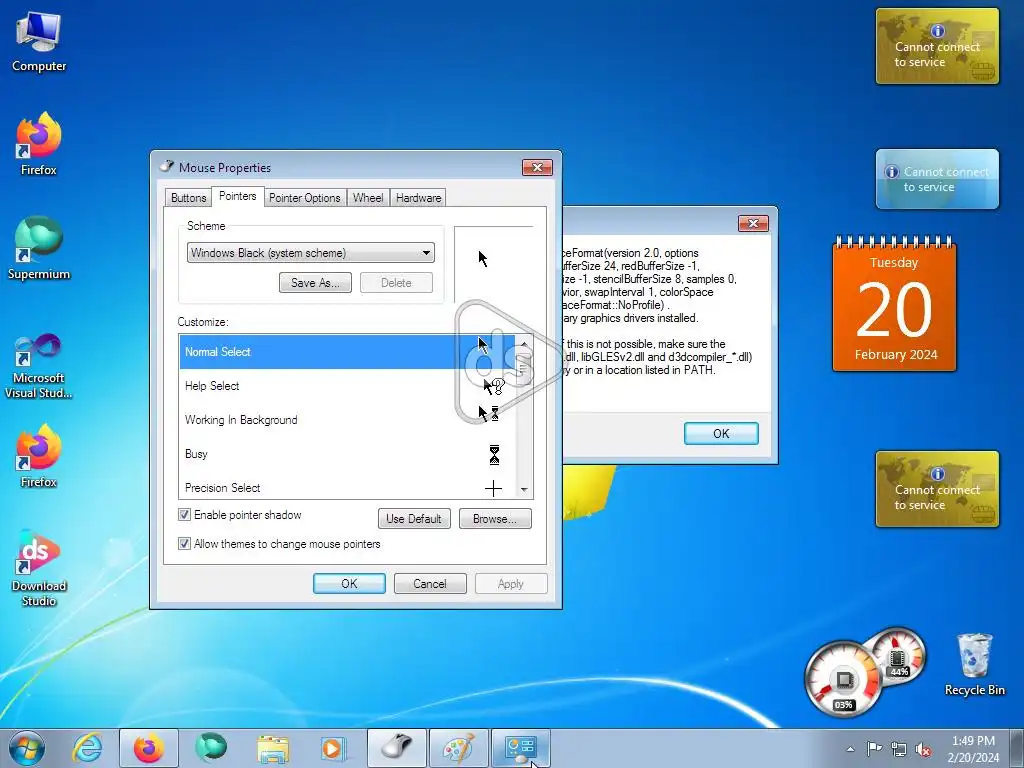Open the network tray icon
Screen dimensions: 1024x768
[x=899, y=749]
